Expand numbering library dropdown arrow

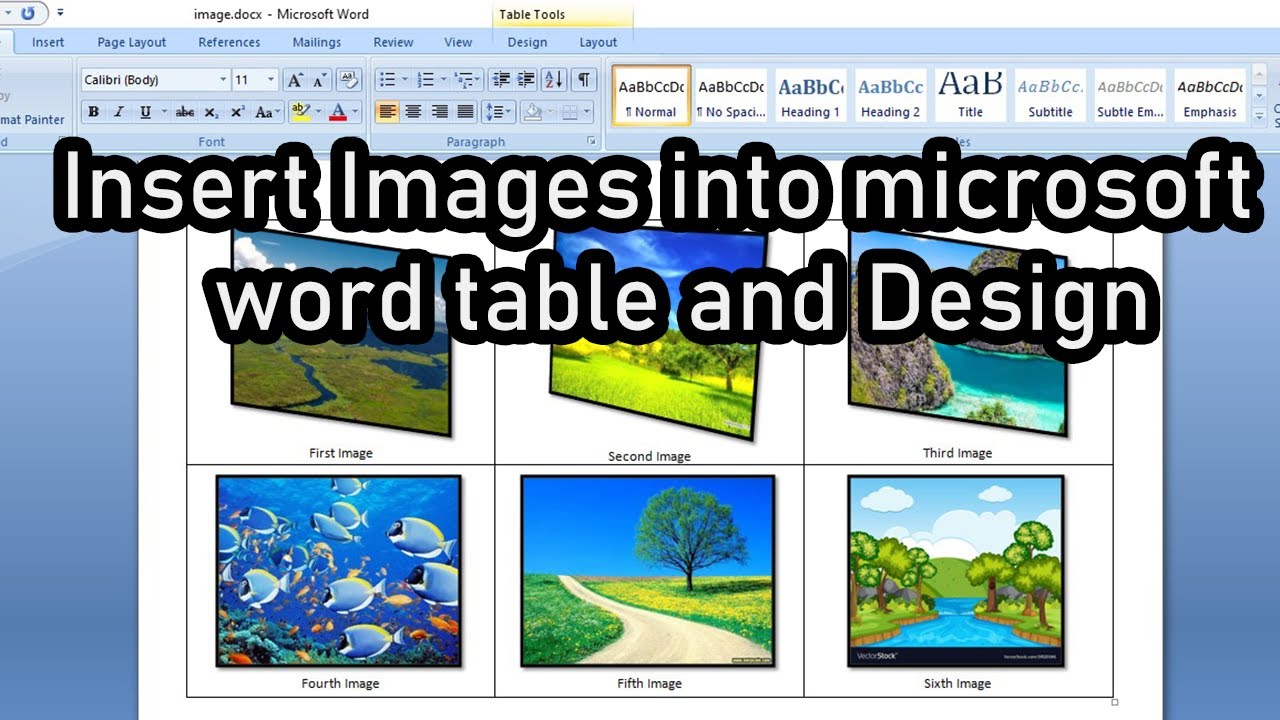442,80
